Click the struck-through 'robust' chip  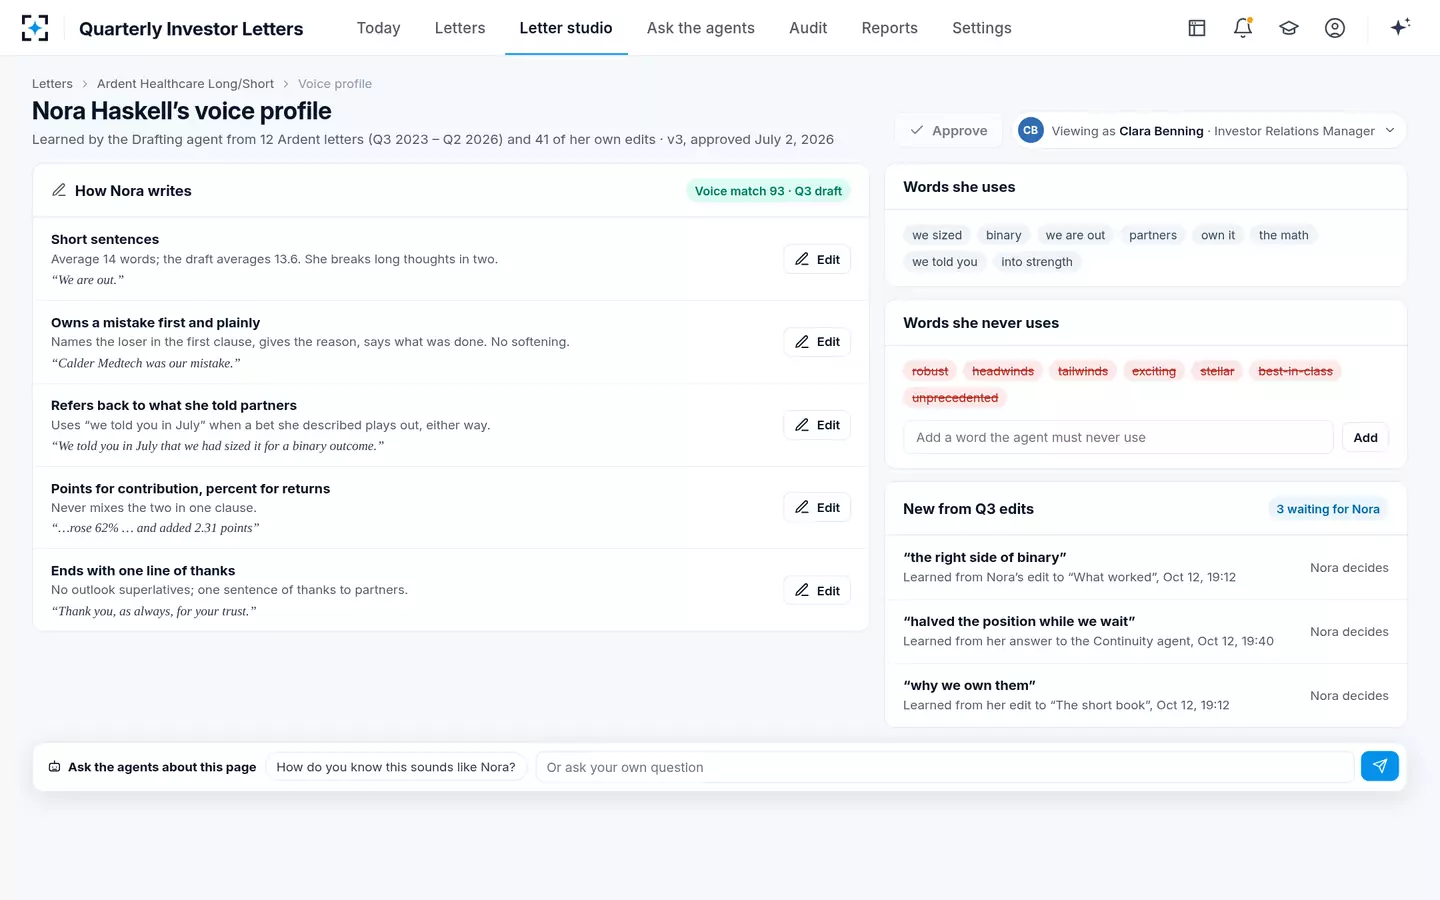point(930,371)
